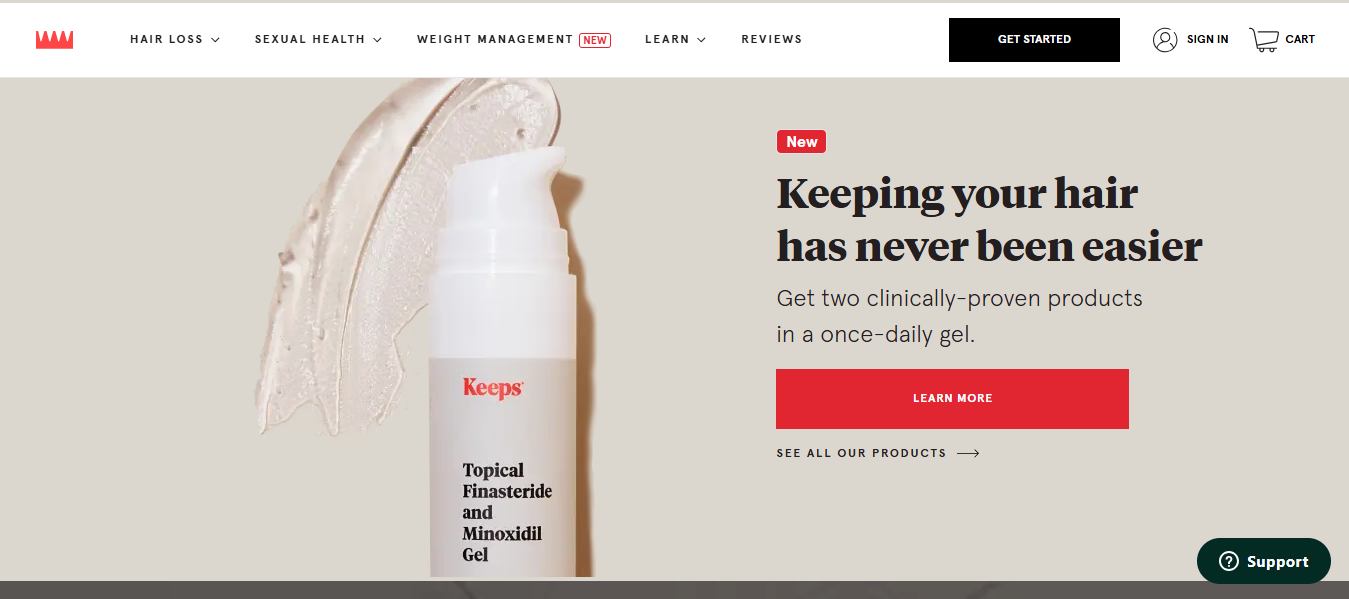Image resolution: width=1349 pixels, height=599 pixels.
Task: Click the red New badge above headline
Action: [x=801, y=142]
